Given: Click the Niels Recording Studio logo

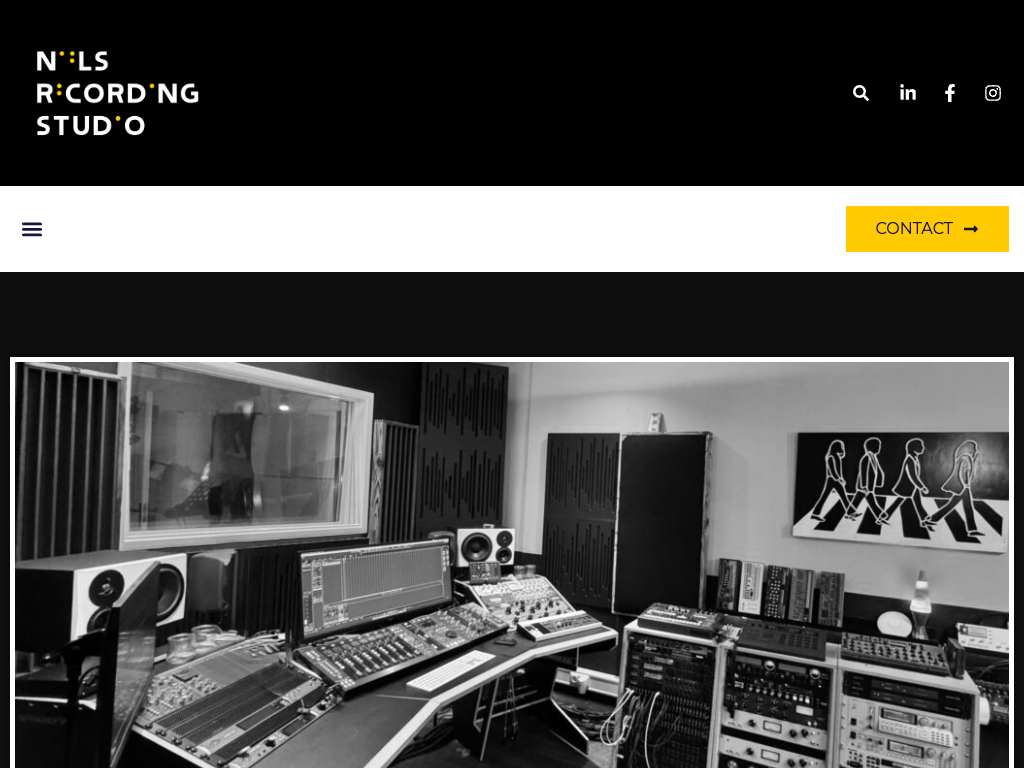Looking at the screenshot, I should tap(118, 93).
